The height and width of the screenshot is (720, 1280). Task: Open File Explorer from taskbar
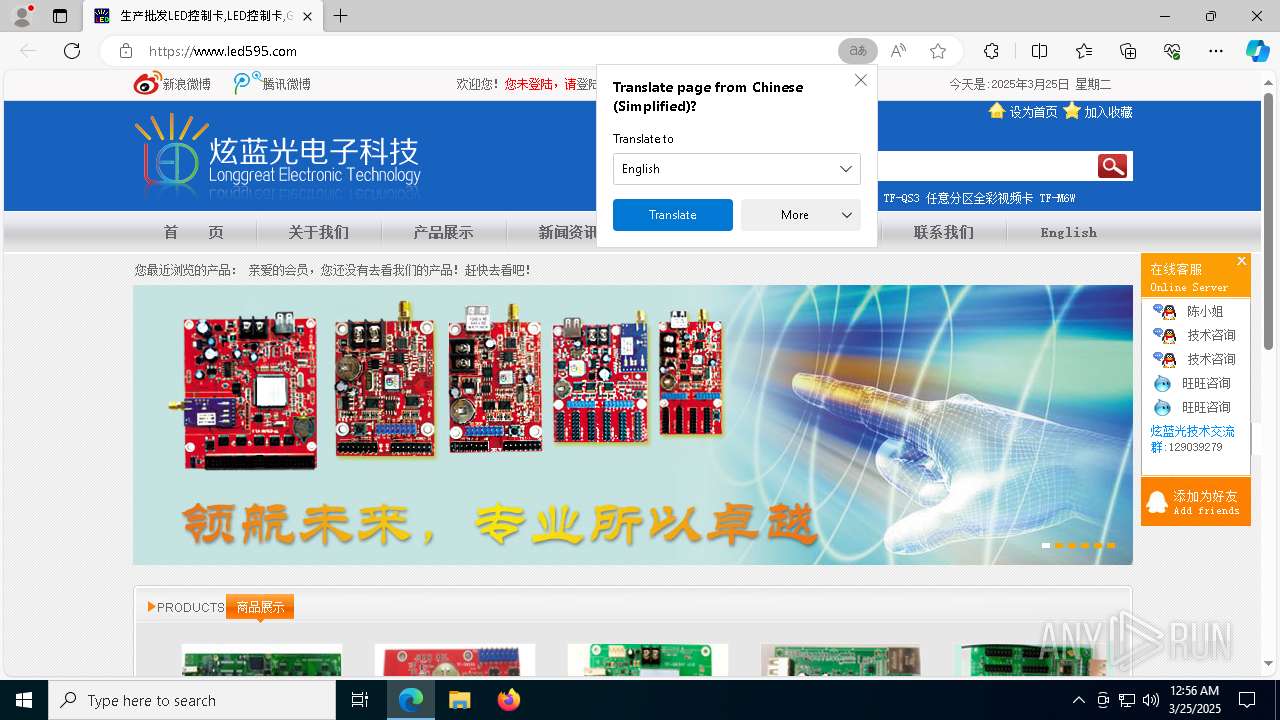click(459, 700)
